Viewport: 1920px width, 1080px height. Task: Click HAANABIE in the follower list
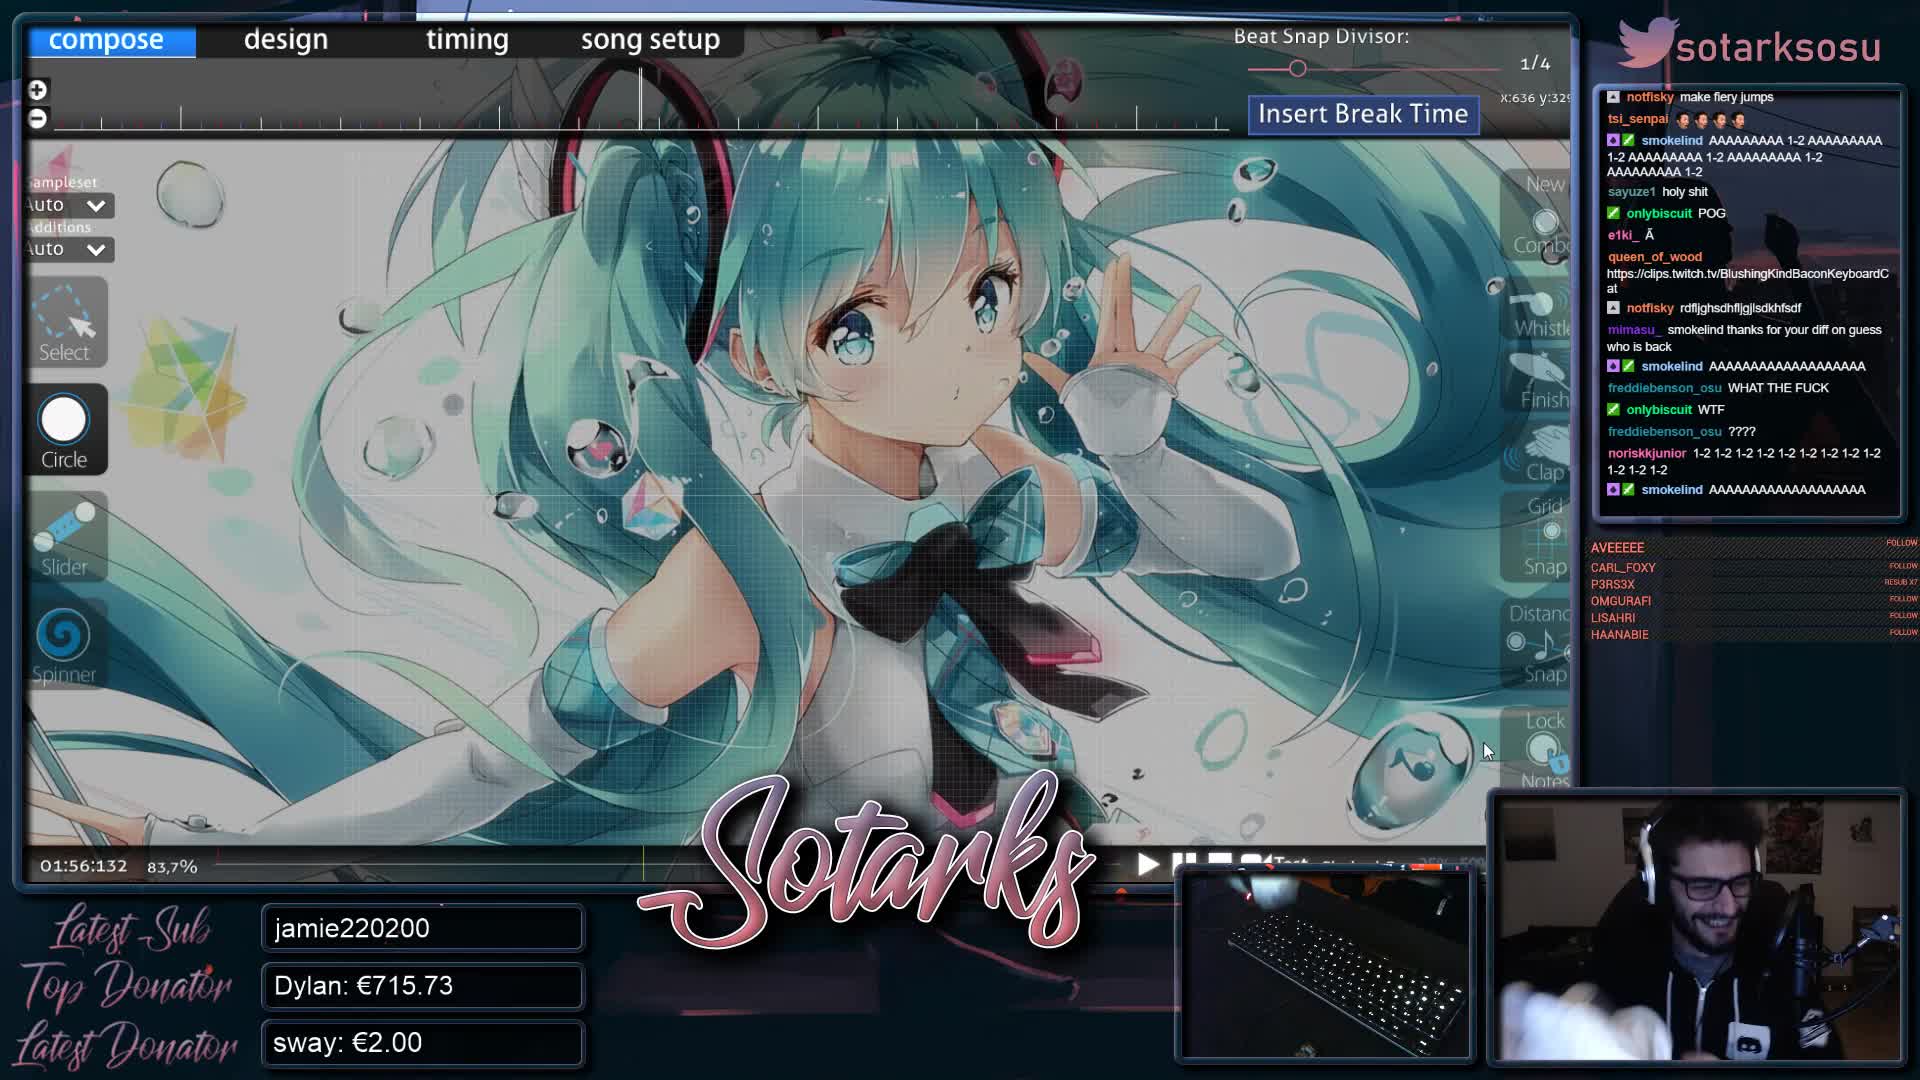pos(1619,635)
